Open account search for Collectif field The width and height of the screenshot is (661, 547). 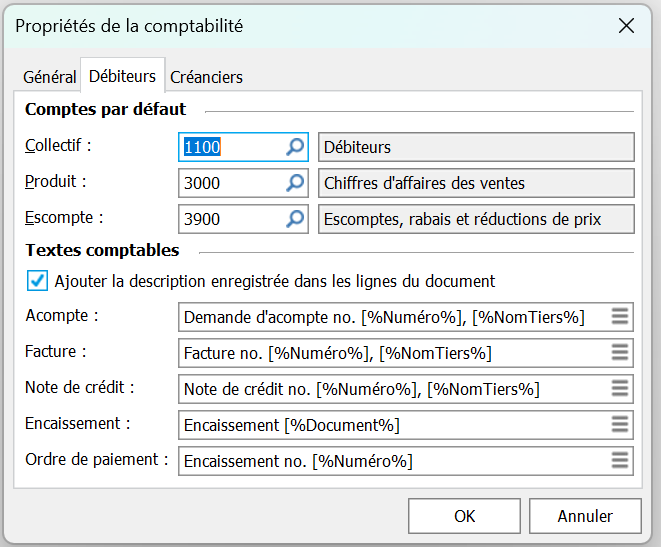click(x=295, y=147)
